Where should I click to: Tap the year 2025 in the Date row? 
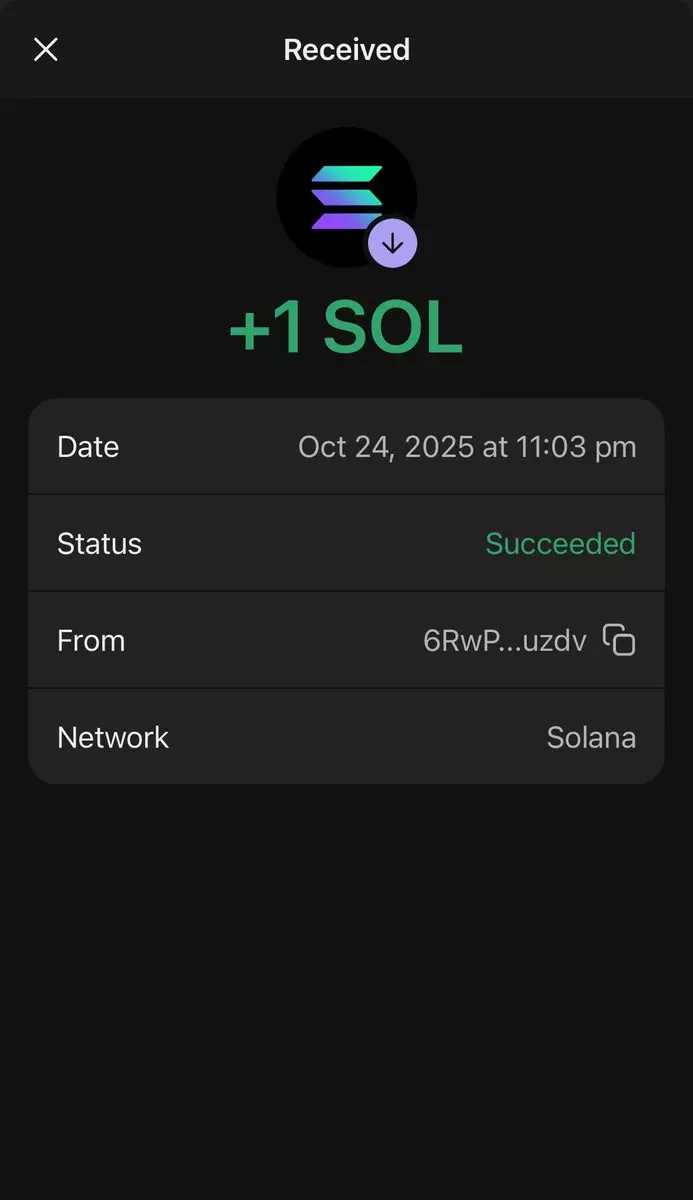tap(439, 447)
